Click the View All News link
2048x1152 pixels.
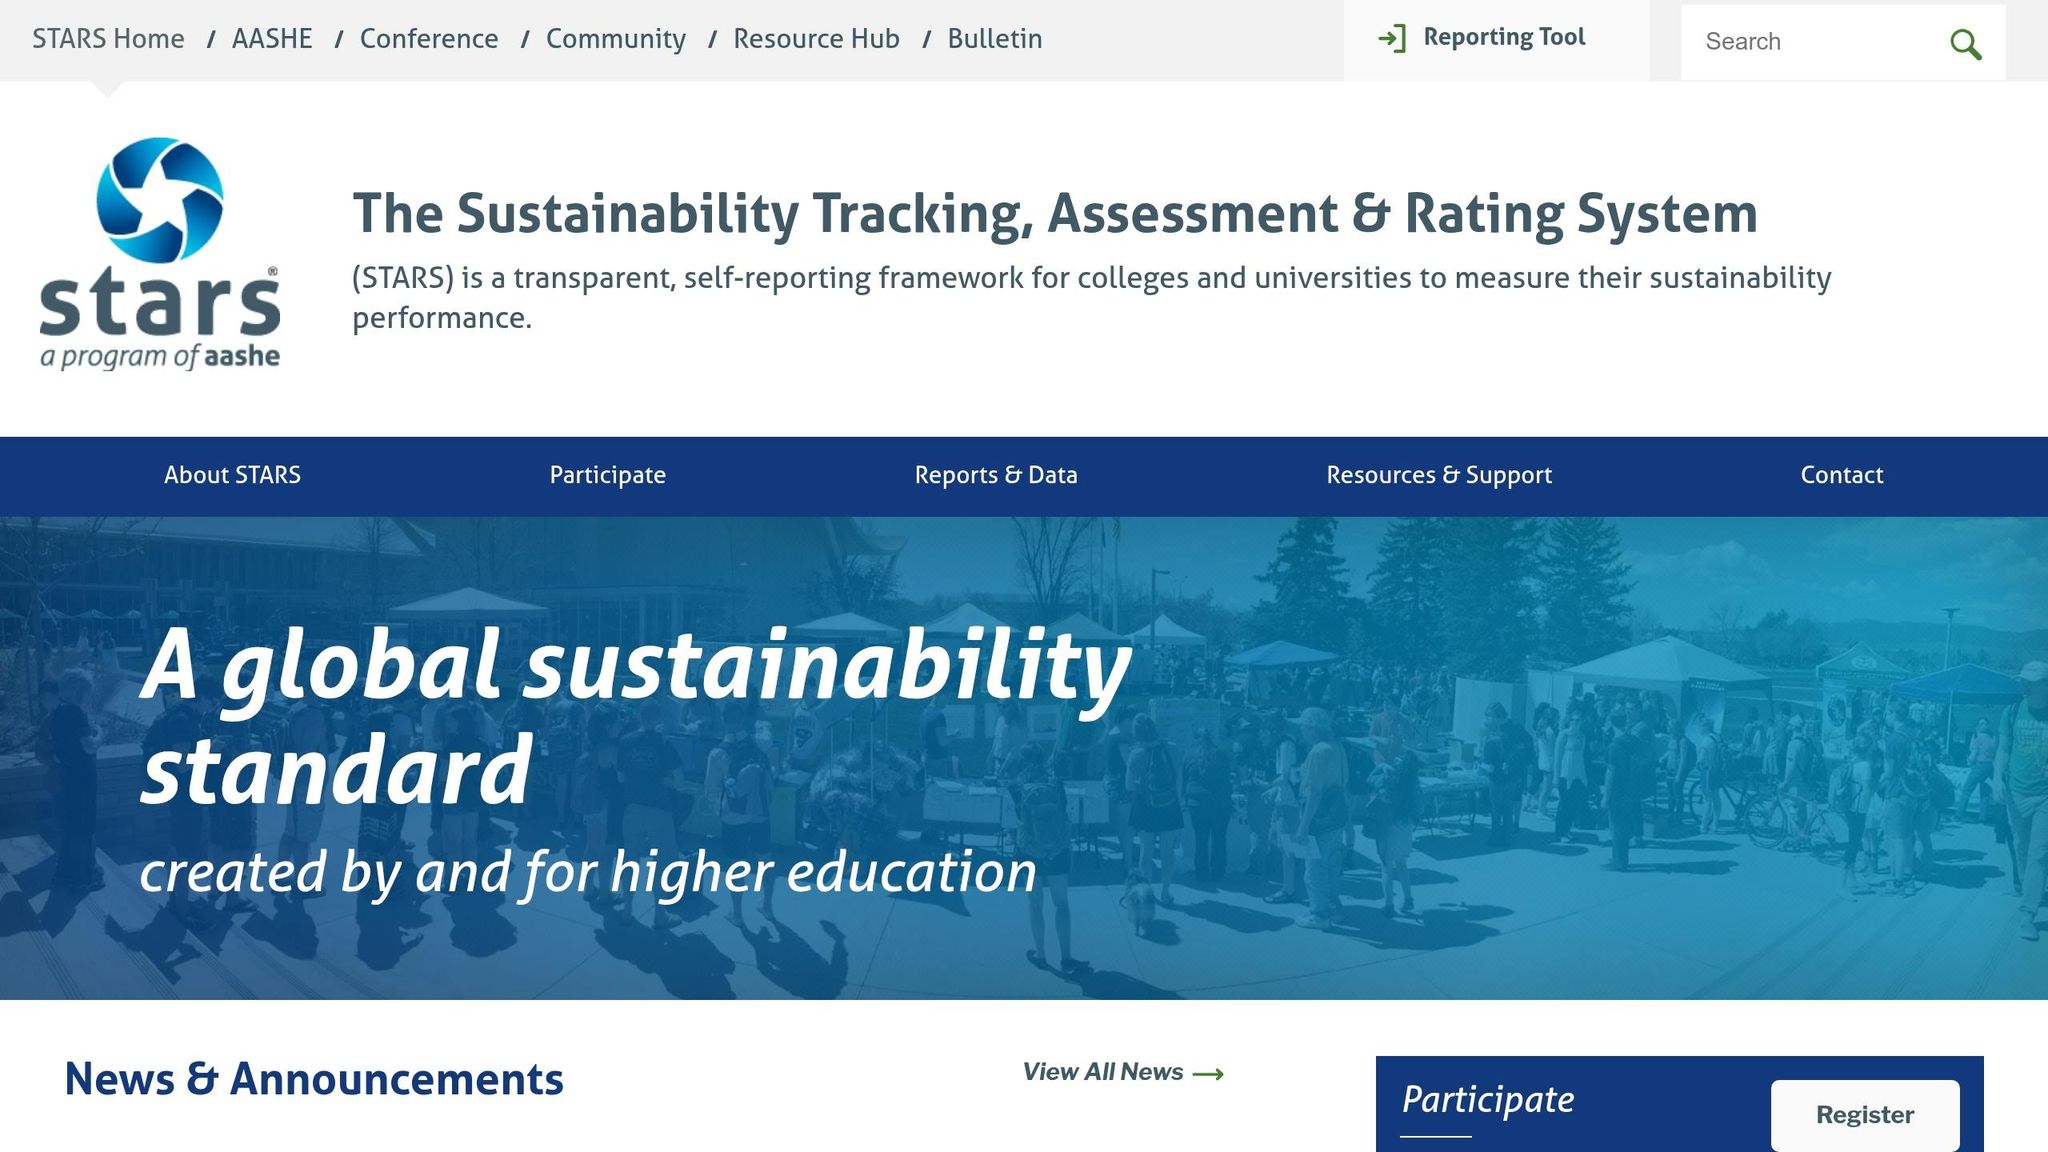[x=1103, y=1072]
